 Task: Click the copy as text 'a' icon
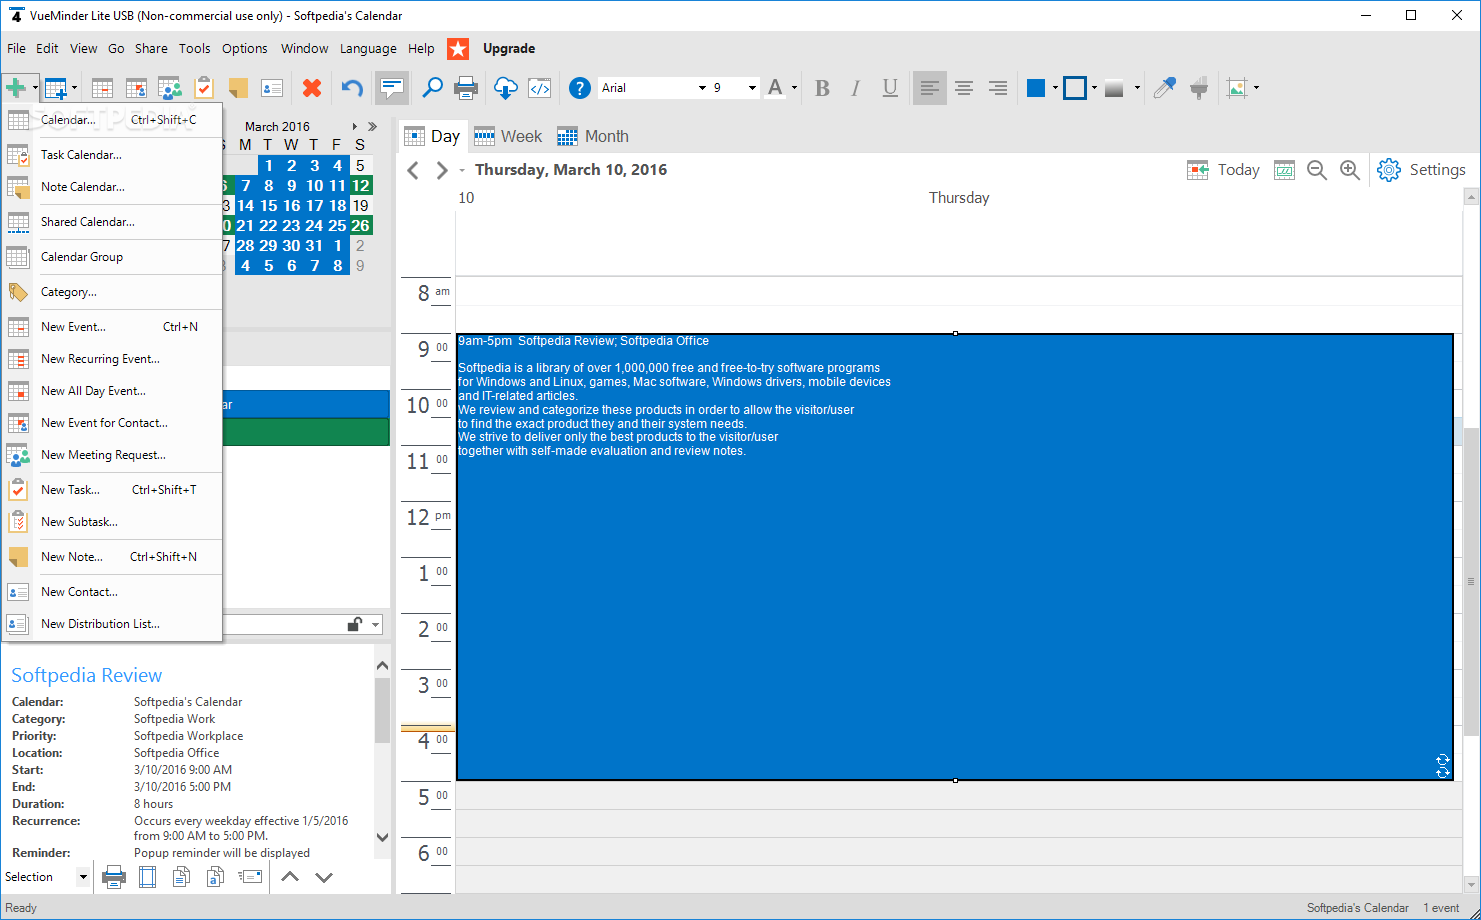(215, 877)
